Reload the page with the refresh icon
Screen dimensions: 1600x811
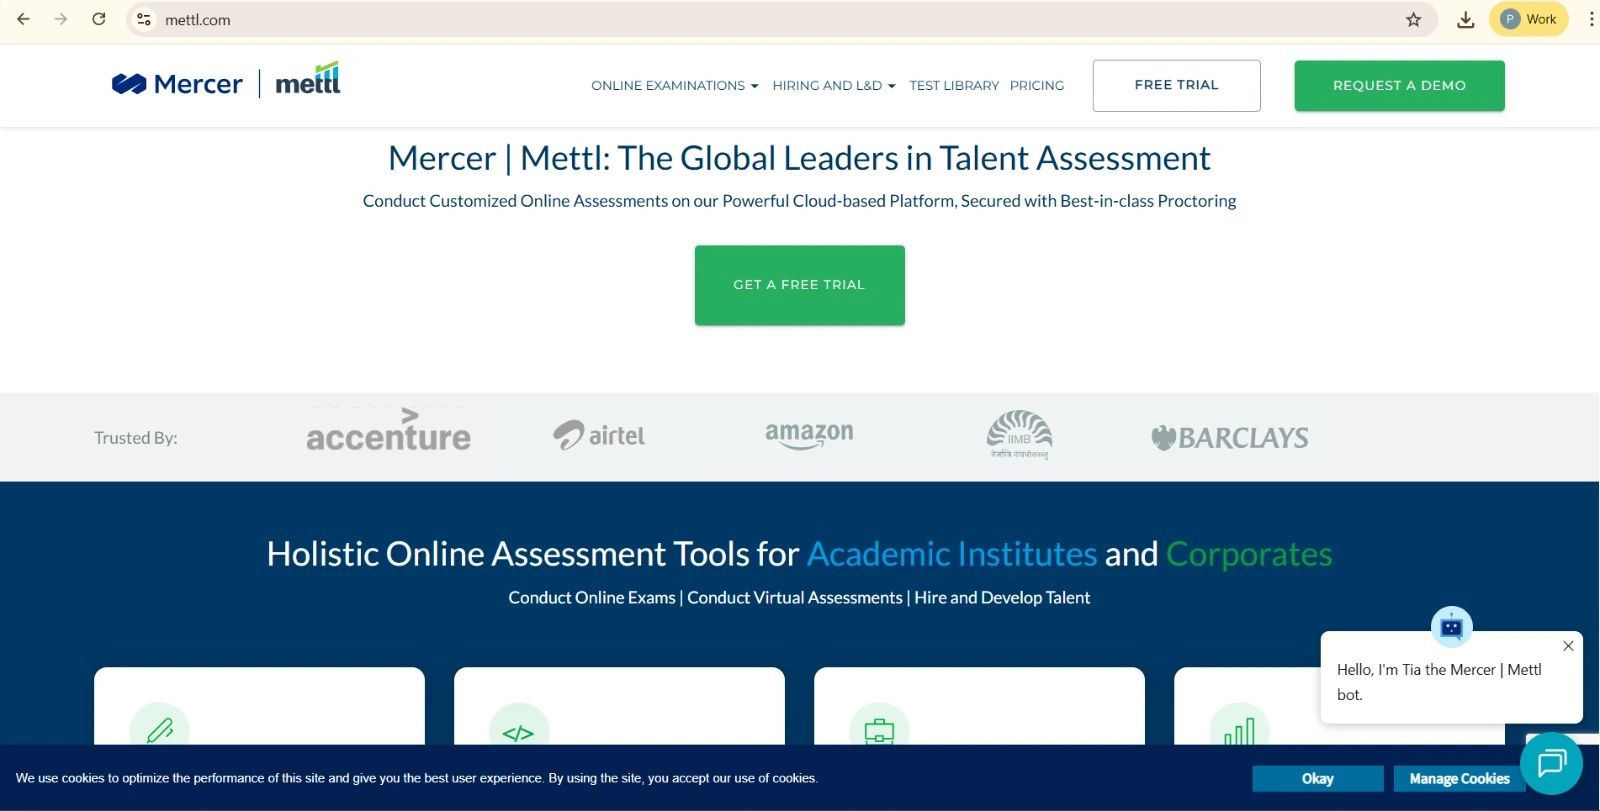(x=99, y=19)
